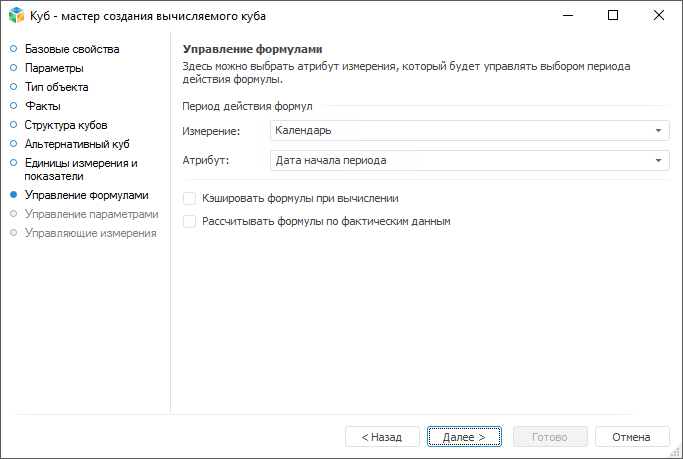
Task: Go to the Альтернативный куб step
Action: [77, 144]
